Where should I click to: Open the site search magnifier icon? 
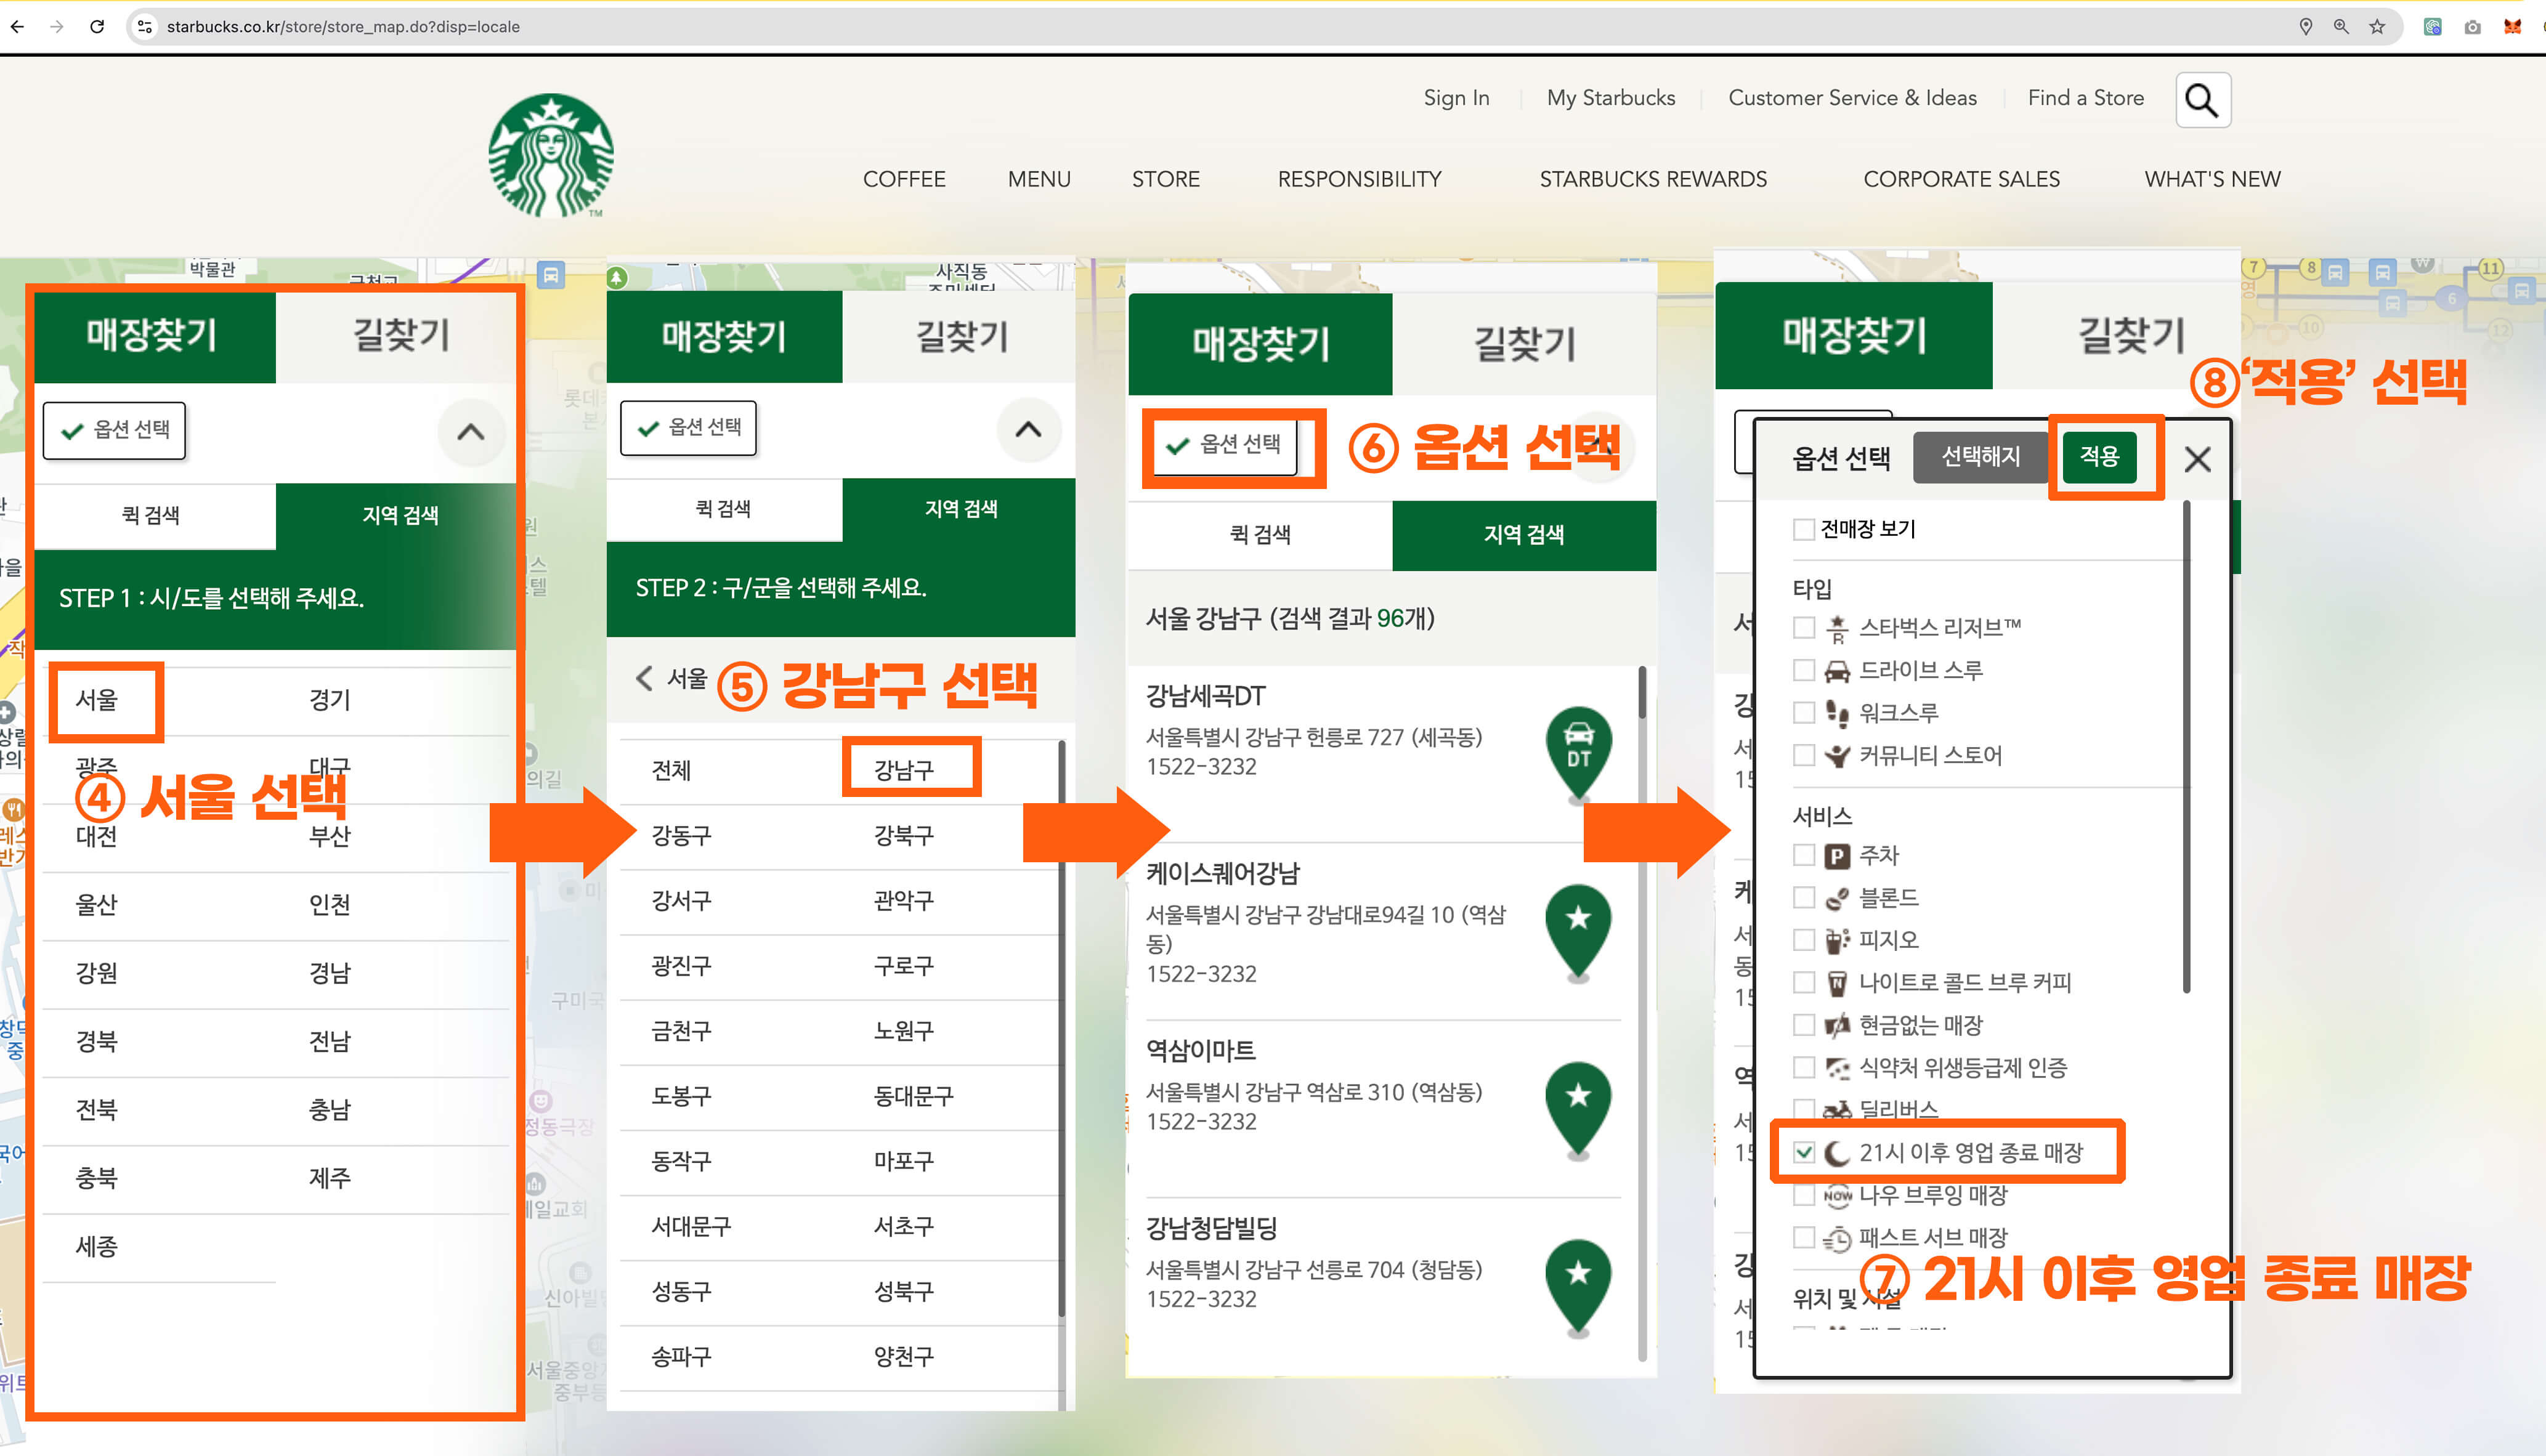[x=2202, y=99]
